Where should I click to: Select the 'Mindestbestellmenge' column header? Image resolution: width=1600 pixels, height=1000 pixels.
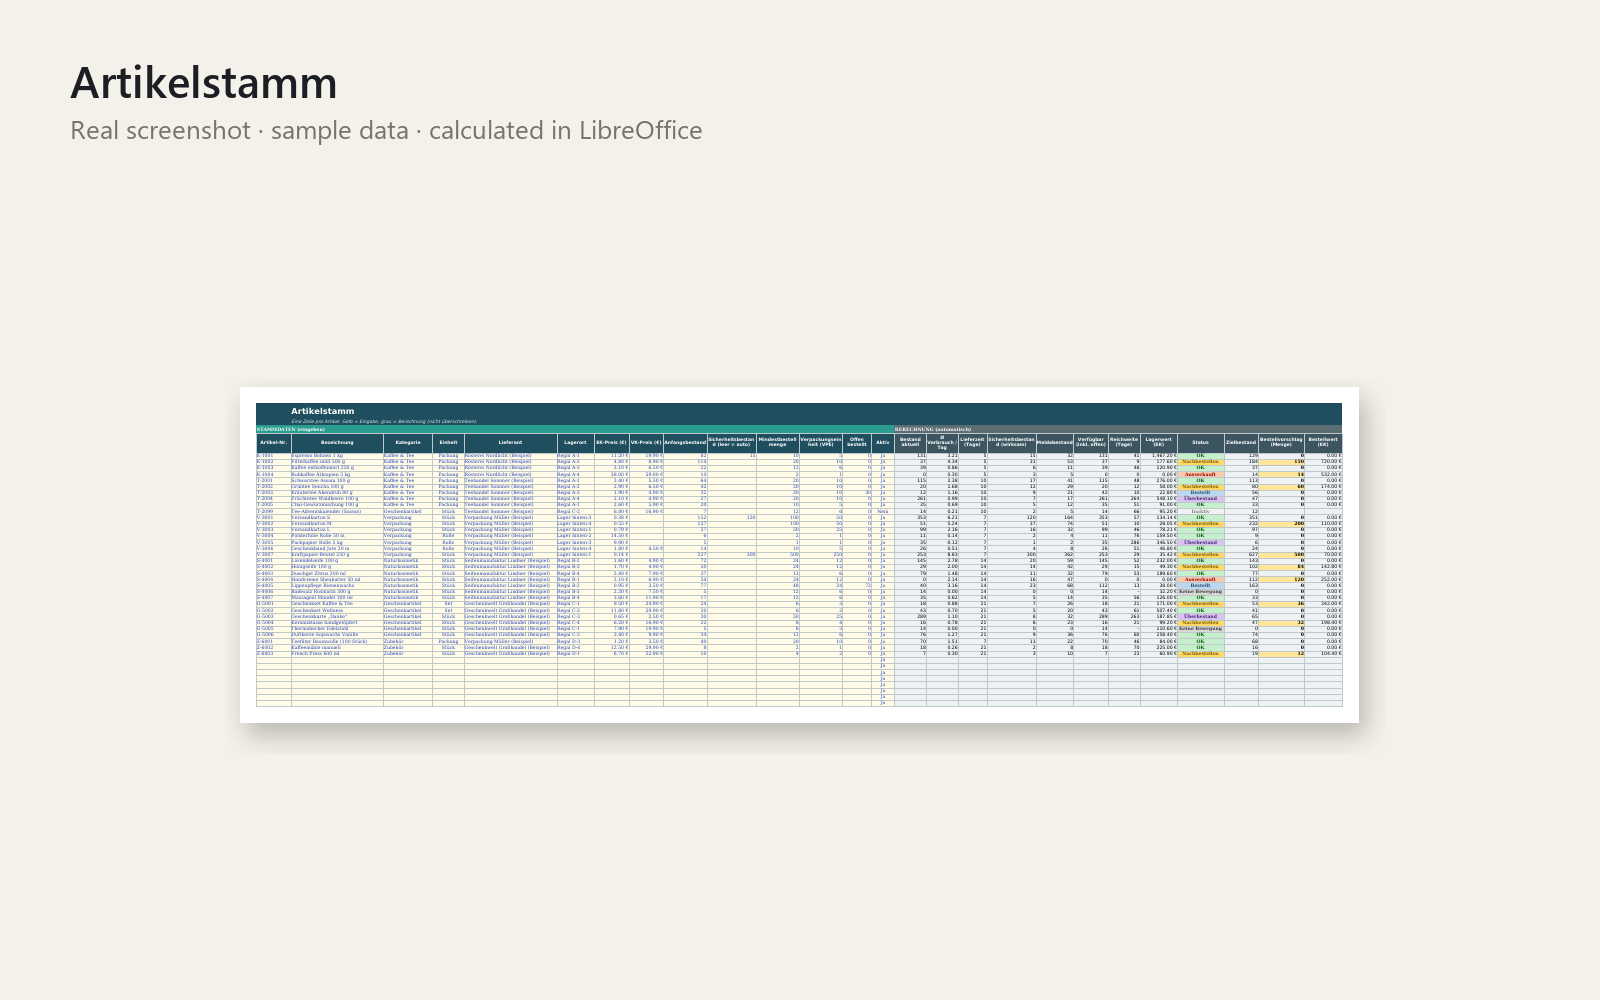click(778, 443)
